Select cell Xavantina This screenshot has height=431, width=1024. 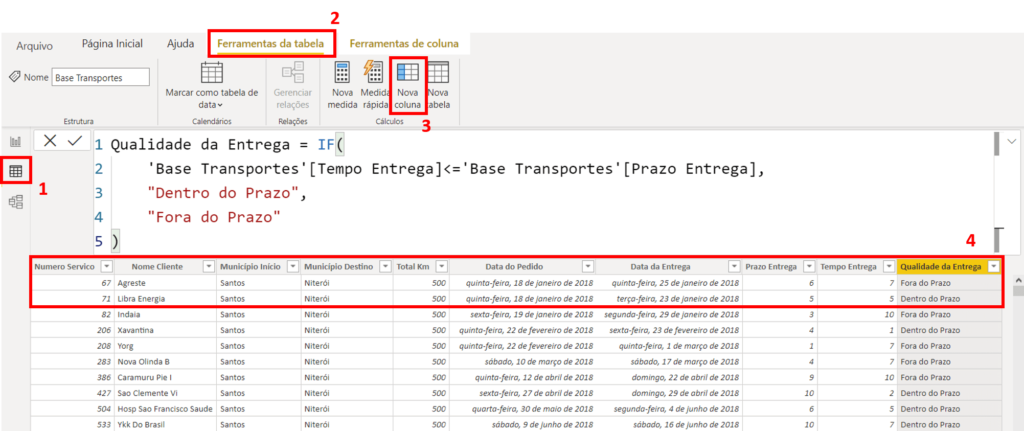coord(166,330)
